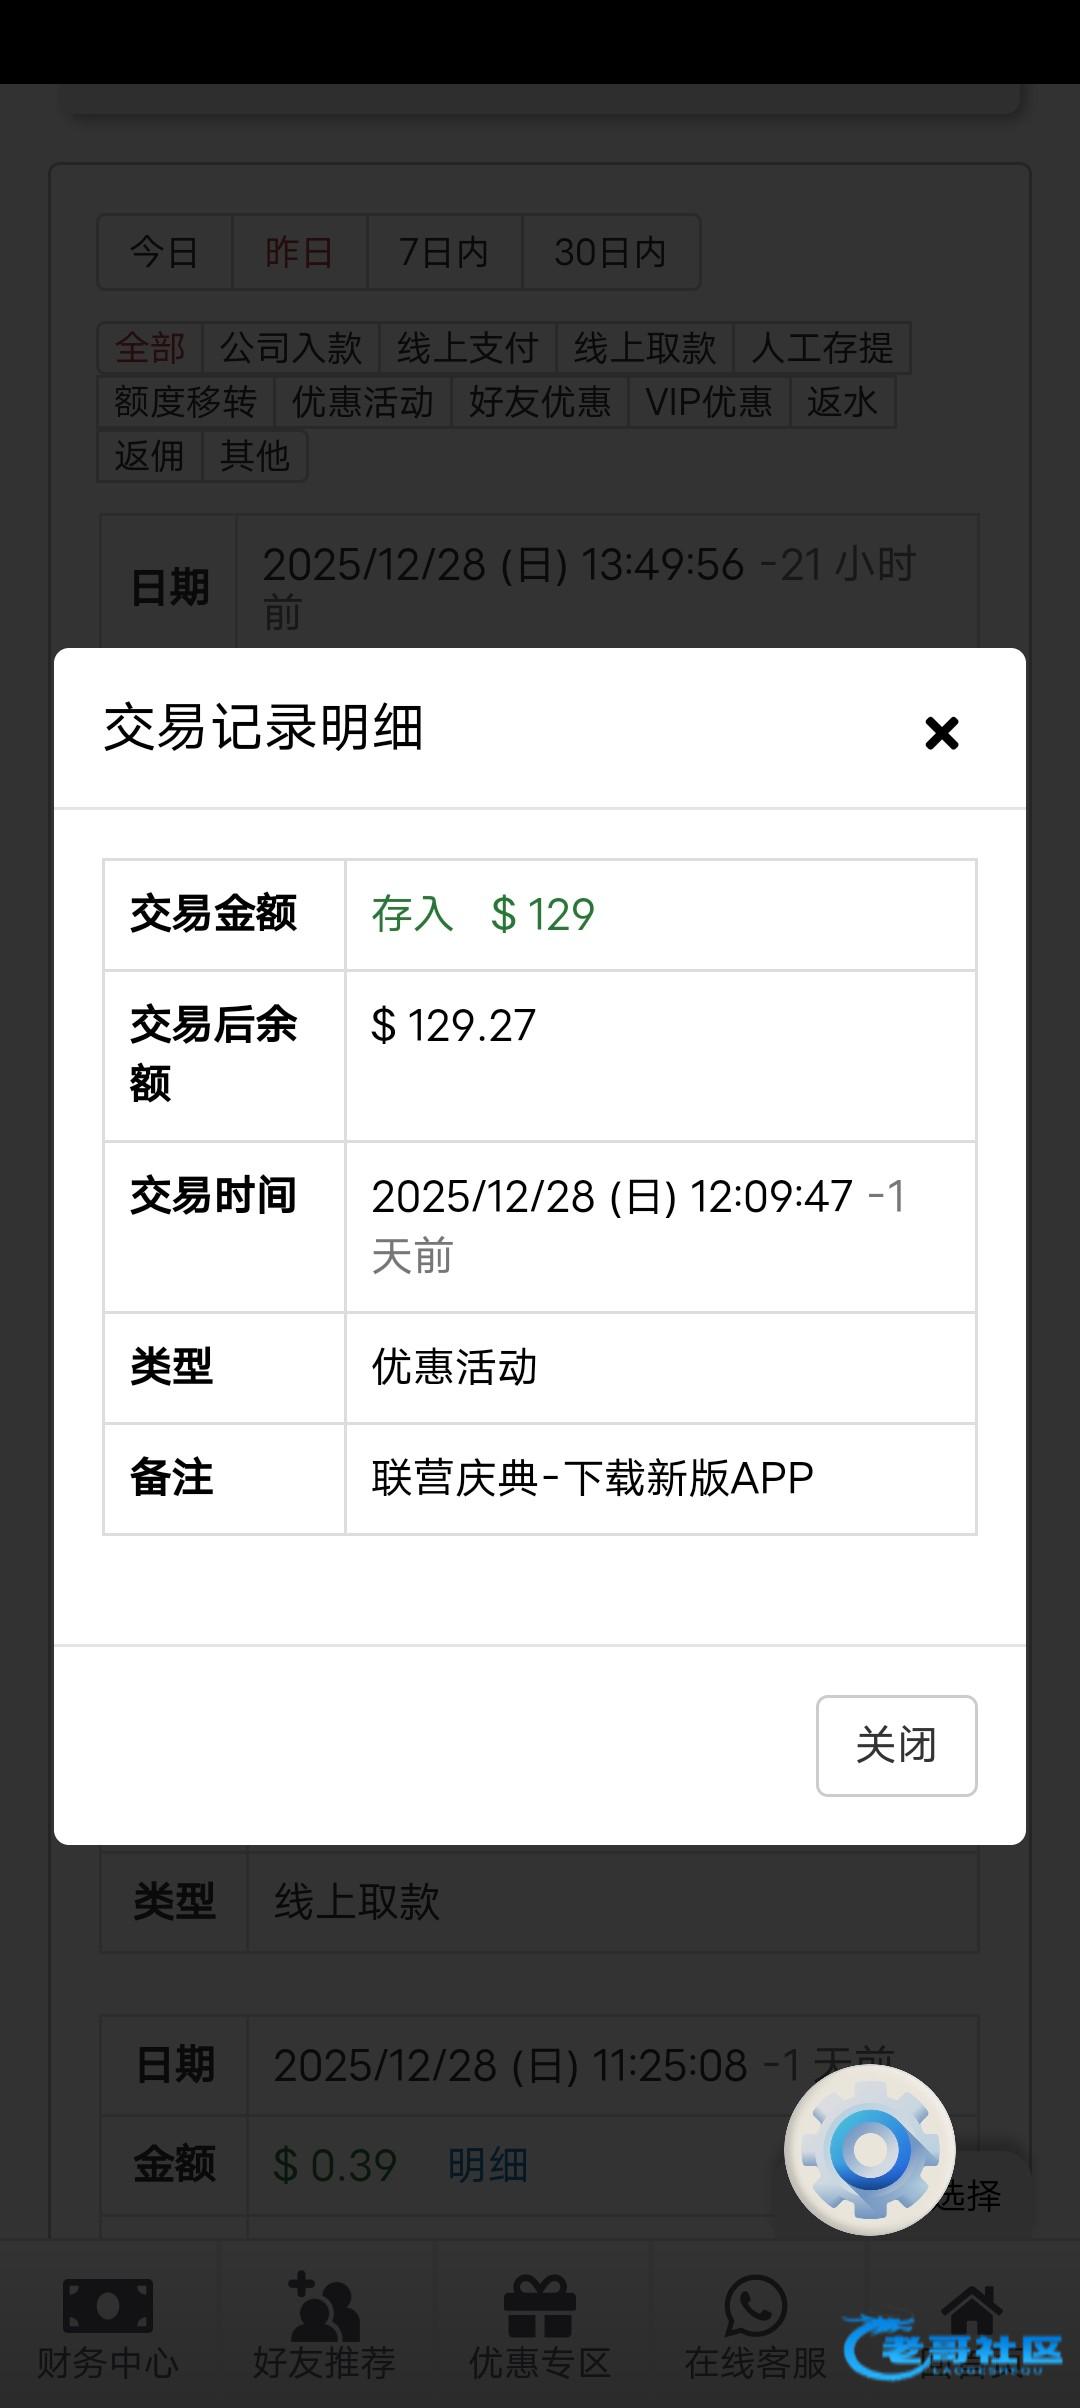Open 优惠专区 gift icon

point(539,2305)
